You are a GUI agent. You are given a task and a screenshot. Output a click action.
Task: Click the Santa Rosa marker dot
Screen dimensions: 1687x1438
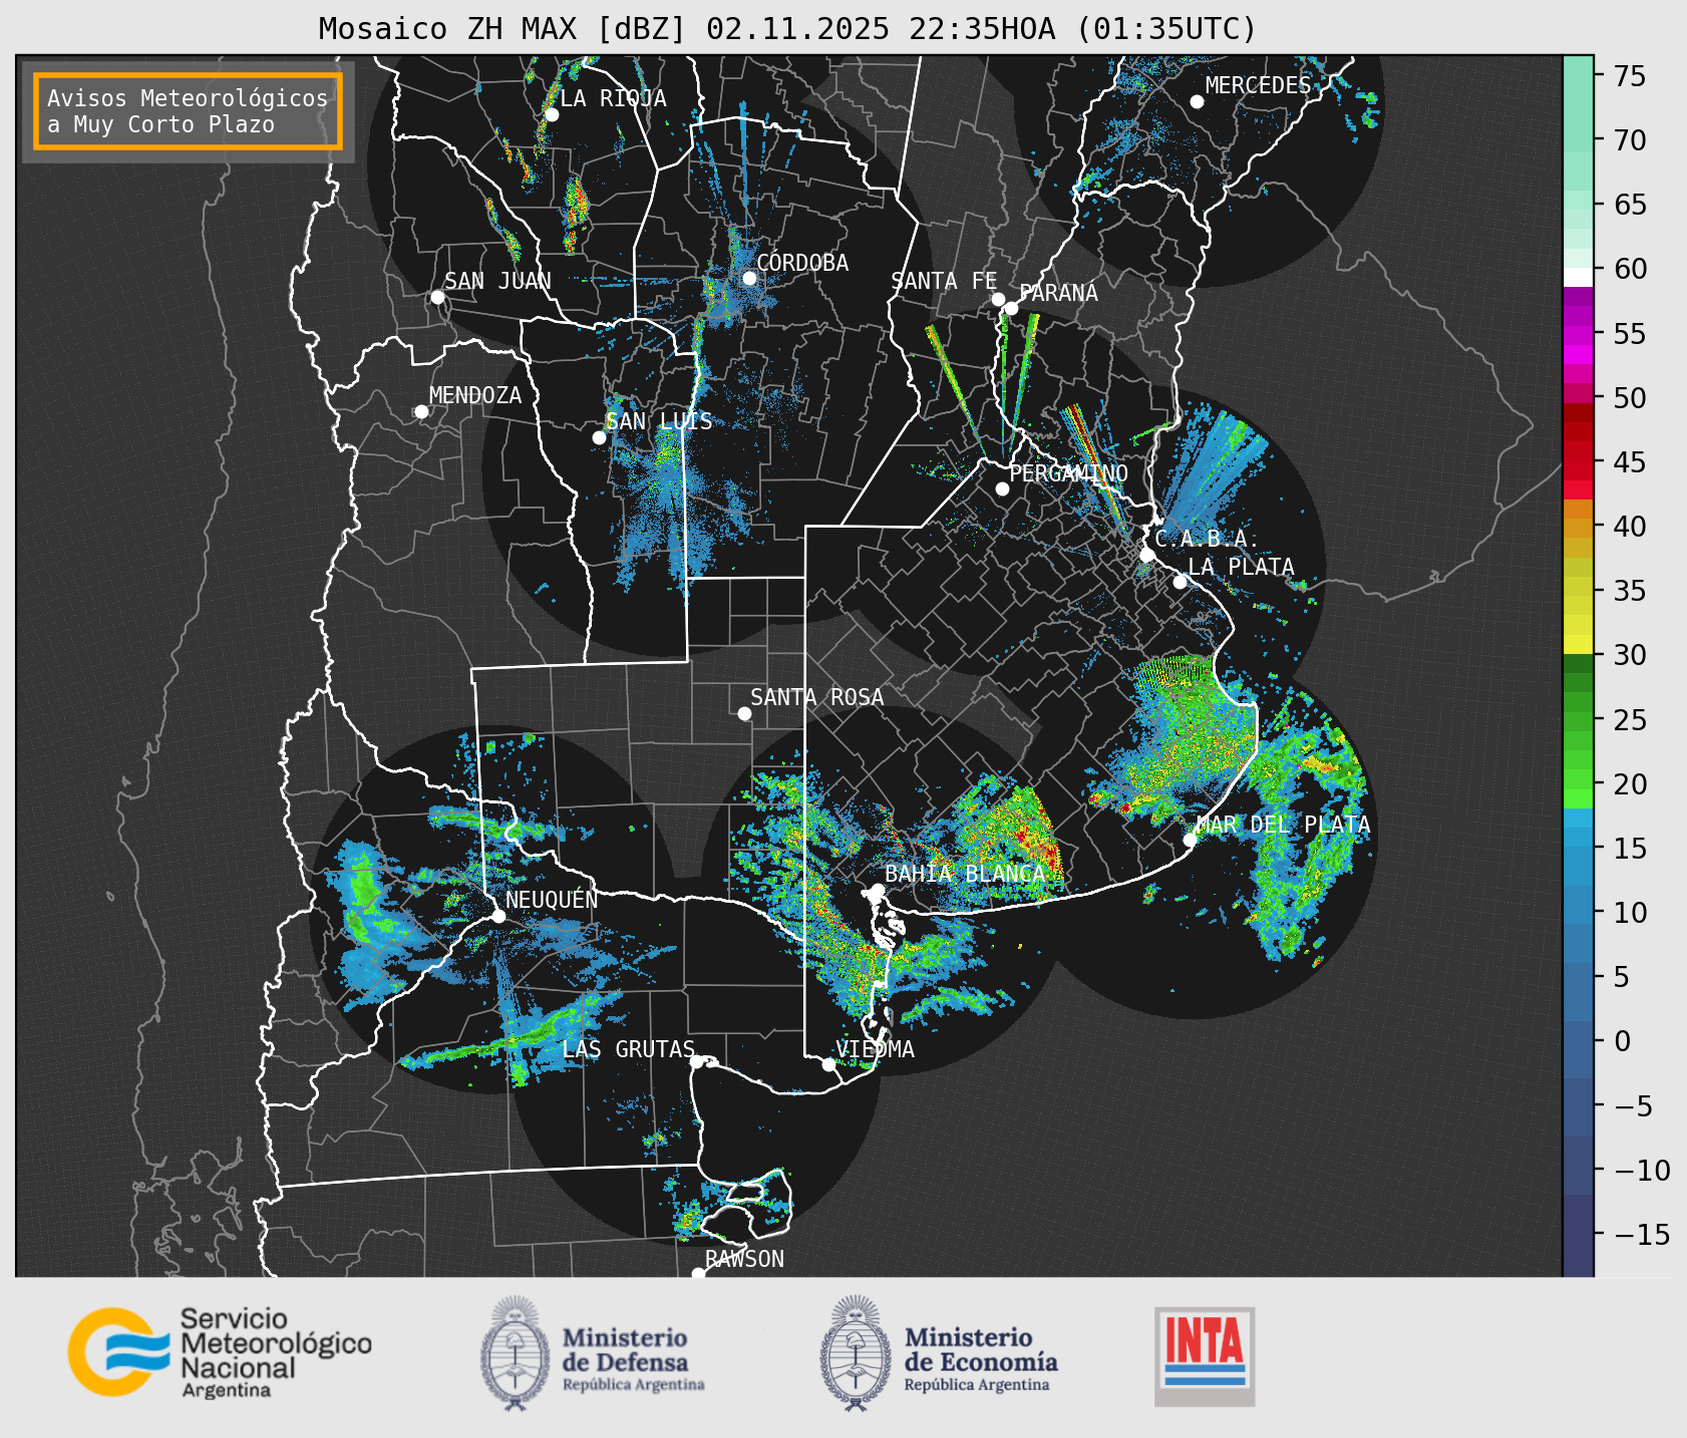click(744, 713)
